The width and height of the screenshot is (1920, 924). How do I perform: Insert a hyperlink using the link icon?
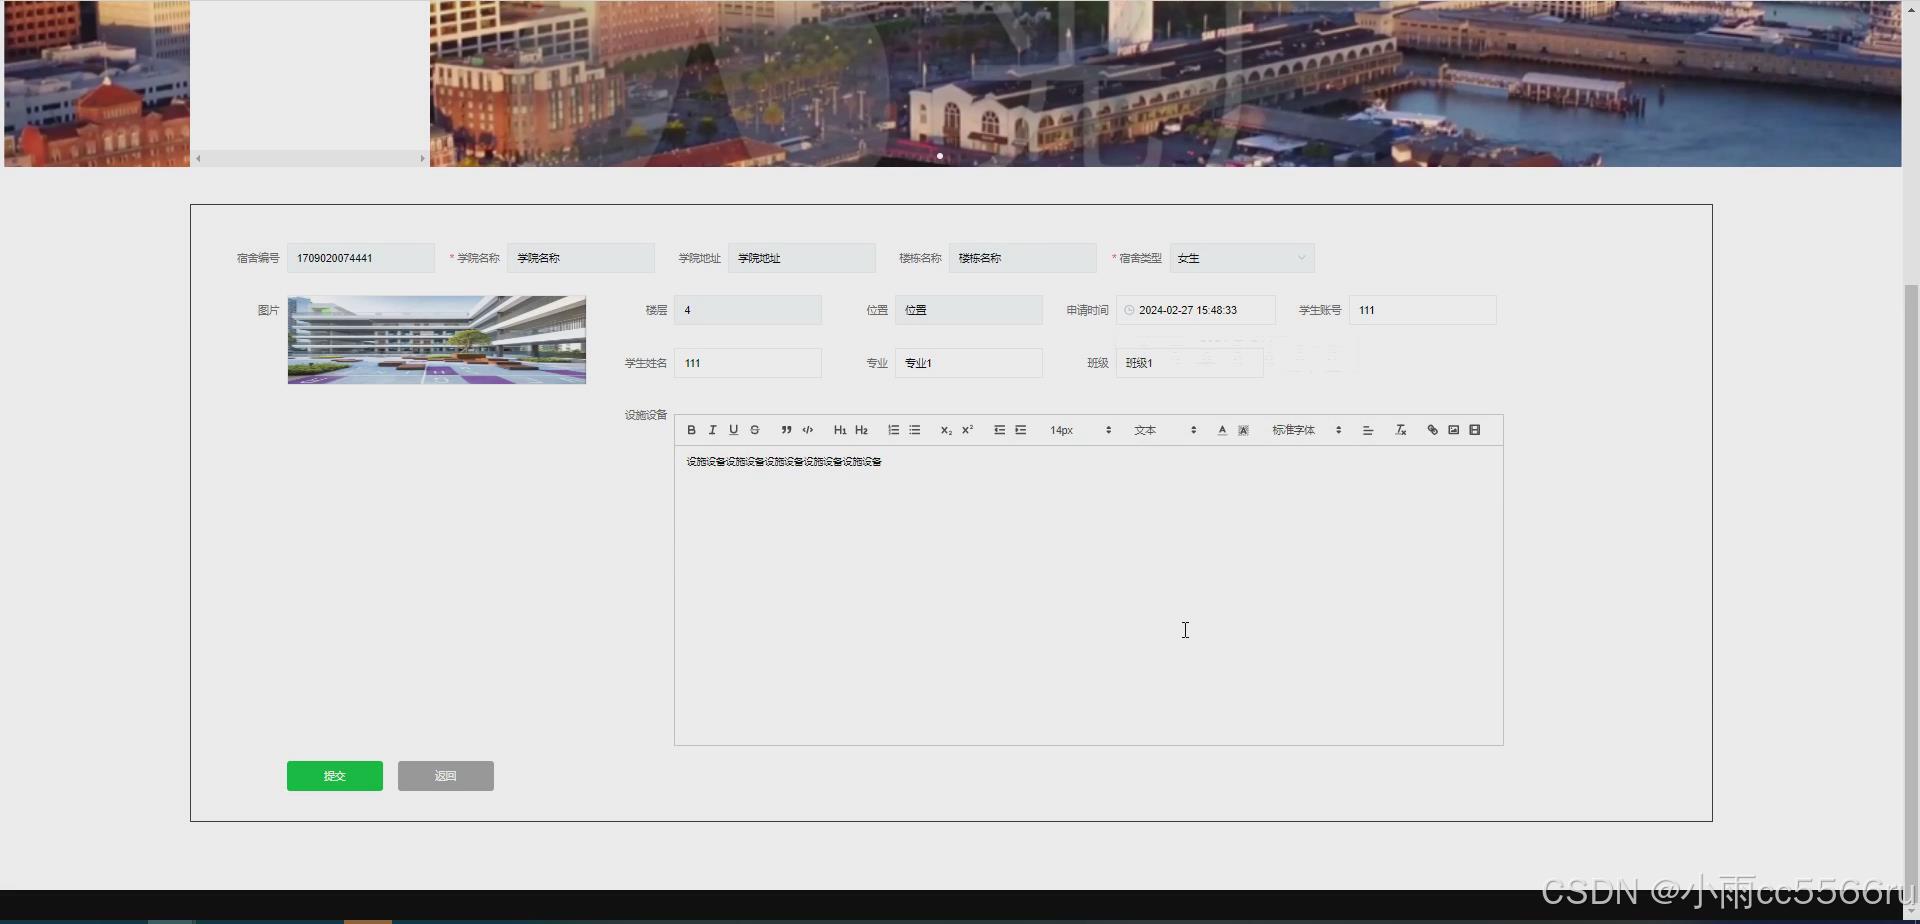1432,430
